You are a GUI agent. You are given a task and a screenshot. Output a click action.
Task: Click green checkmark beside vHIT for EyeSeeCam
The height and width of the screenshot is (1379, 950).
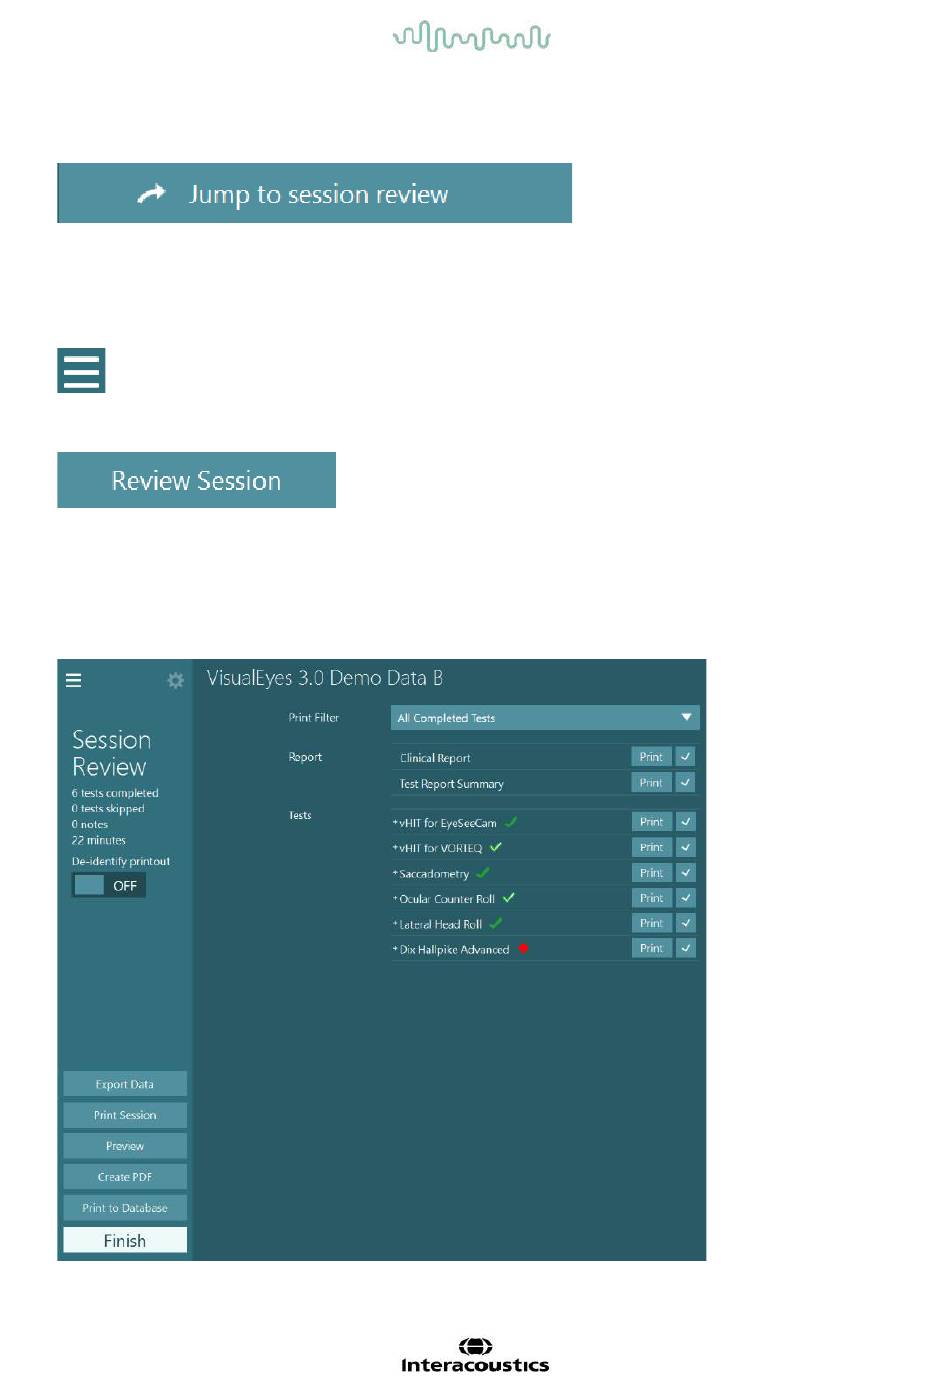coord(510,822)
